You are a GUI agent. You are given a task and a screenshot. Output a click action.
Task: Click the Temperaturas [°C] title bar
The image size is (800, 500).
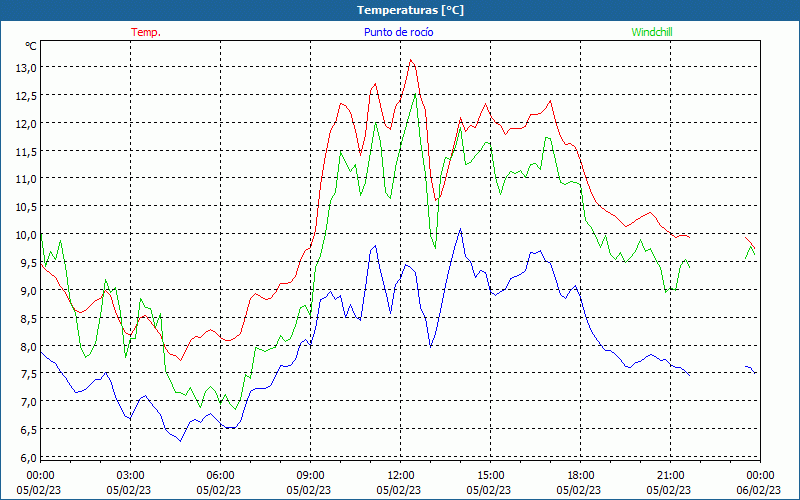pos(400,10)
